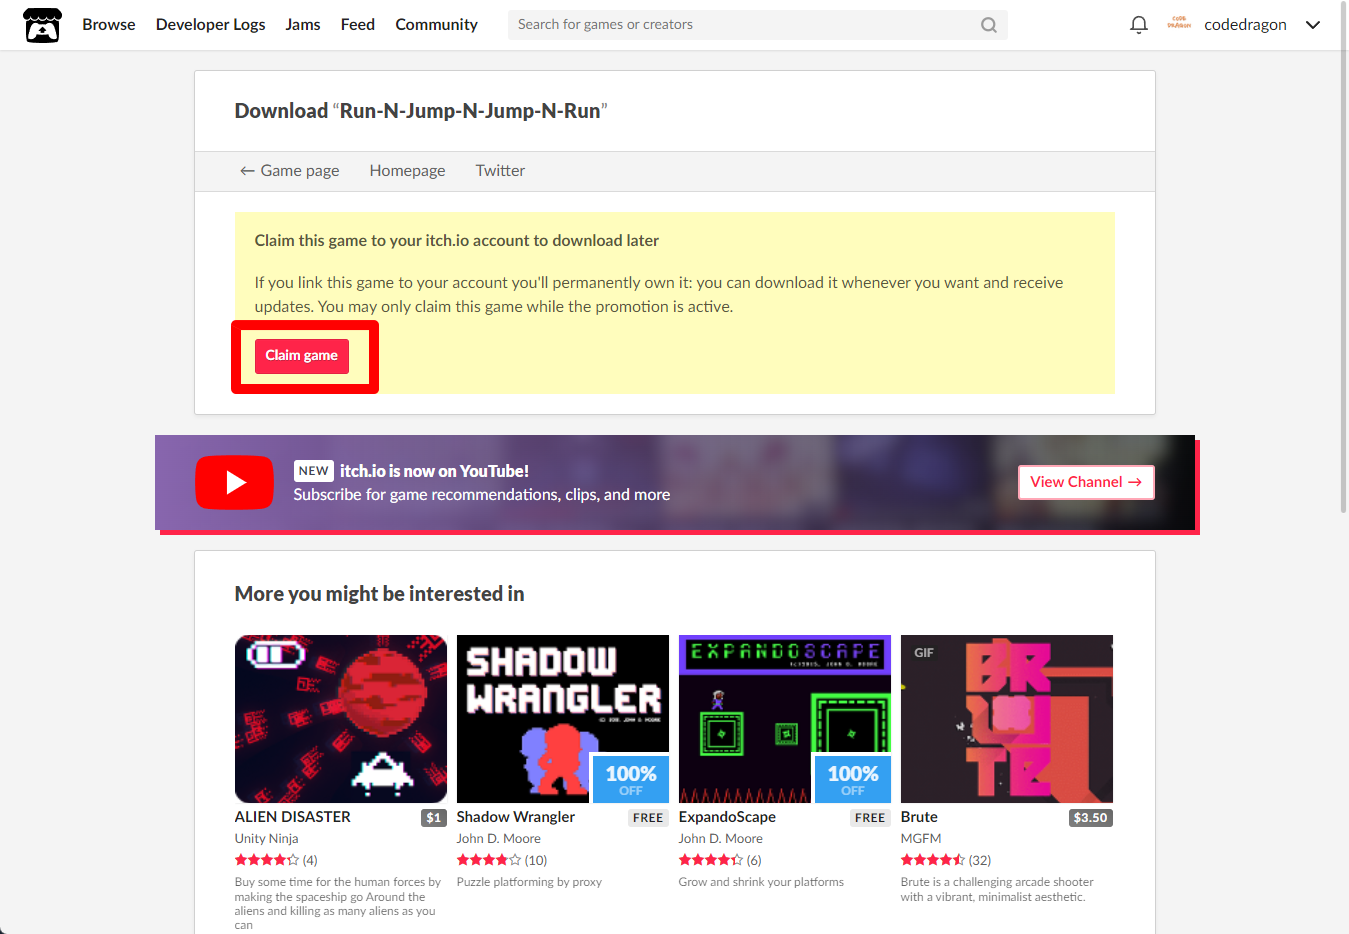
Task: Click ALIEN DISASTER star rating
Action: (267, 860)
